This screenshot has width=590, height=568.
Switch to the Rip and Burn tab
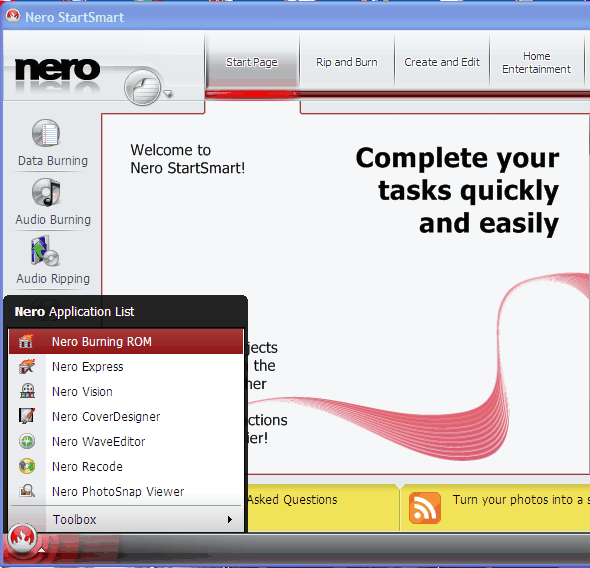pos(347,62)
